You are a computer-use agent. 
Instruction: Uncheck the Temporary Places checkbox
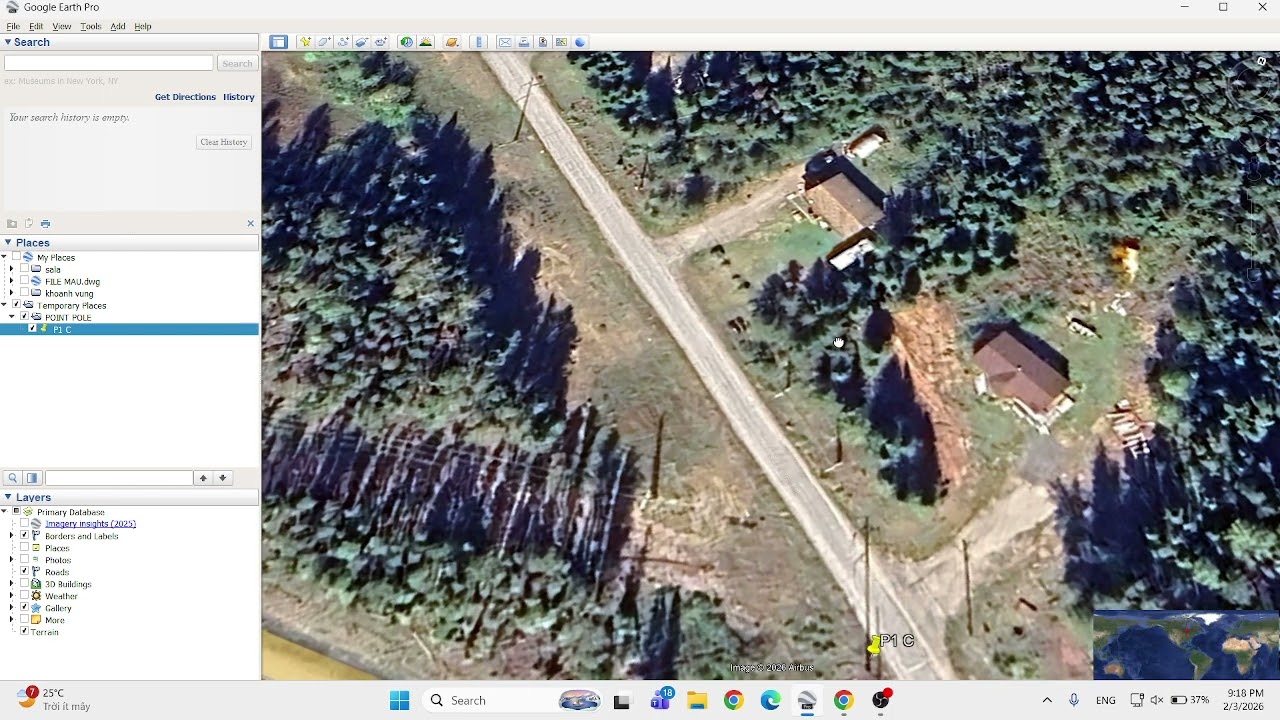pyautogui.click(x=16, y=305)
